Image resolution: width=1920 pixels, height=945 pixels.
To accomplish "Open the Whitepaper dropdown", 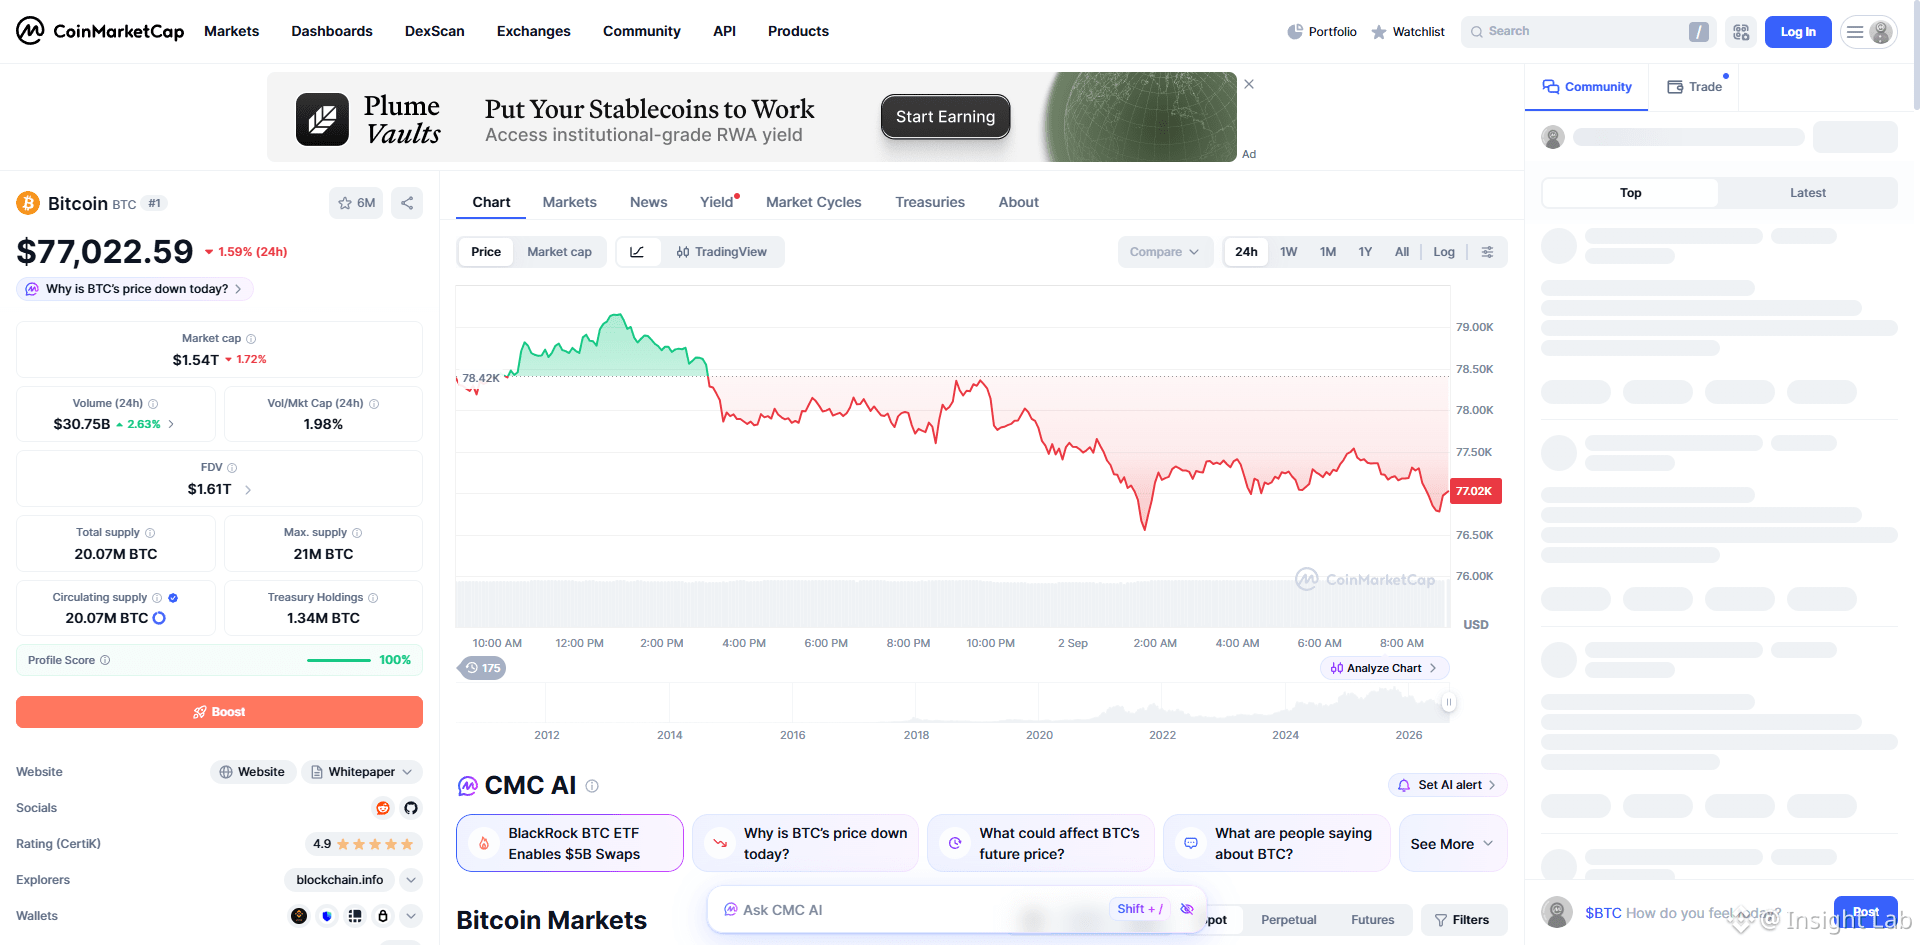I will (361, 772).
